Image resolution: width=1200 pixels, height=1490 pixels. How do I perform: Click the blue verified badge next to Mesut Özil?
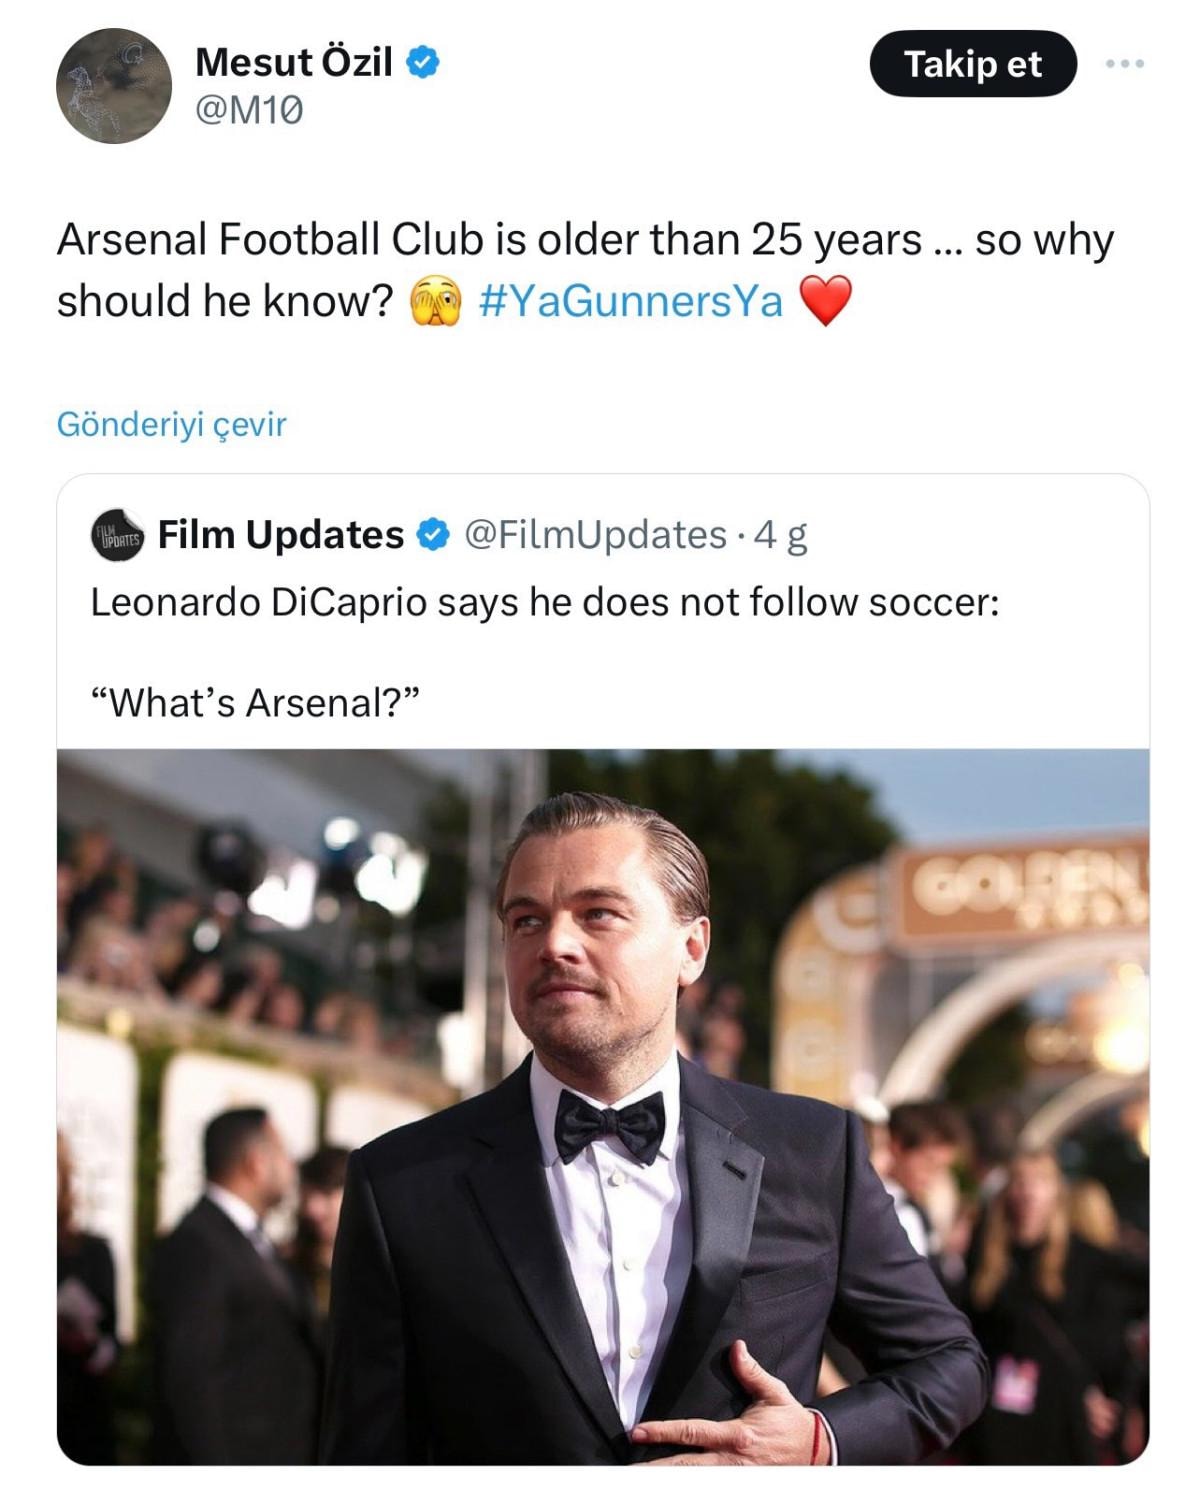pyautogui.click(x=423, y=62)
